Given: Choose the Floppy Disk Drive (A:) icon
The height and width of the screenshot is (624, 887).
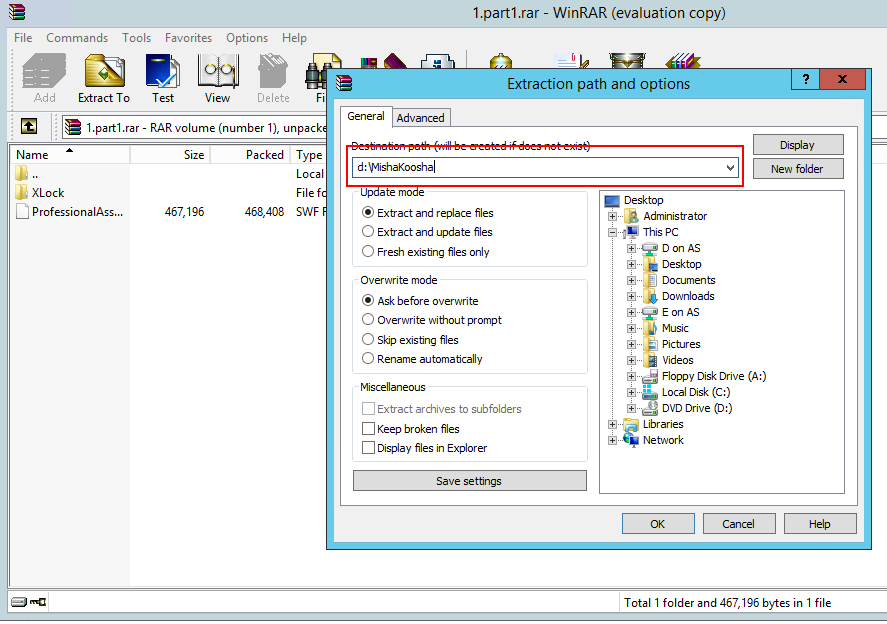Looking at the screenshot, I should click(x=650, y=376).
